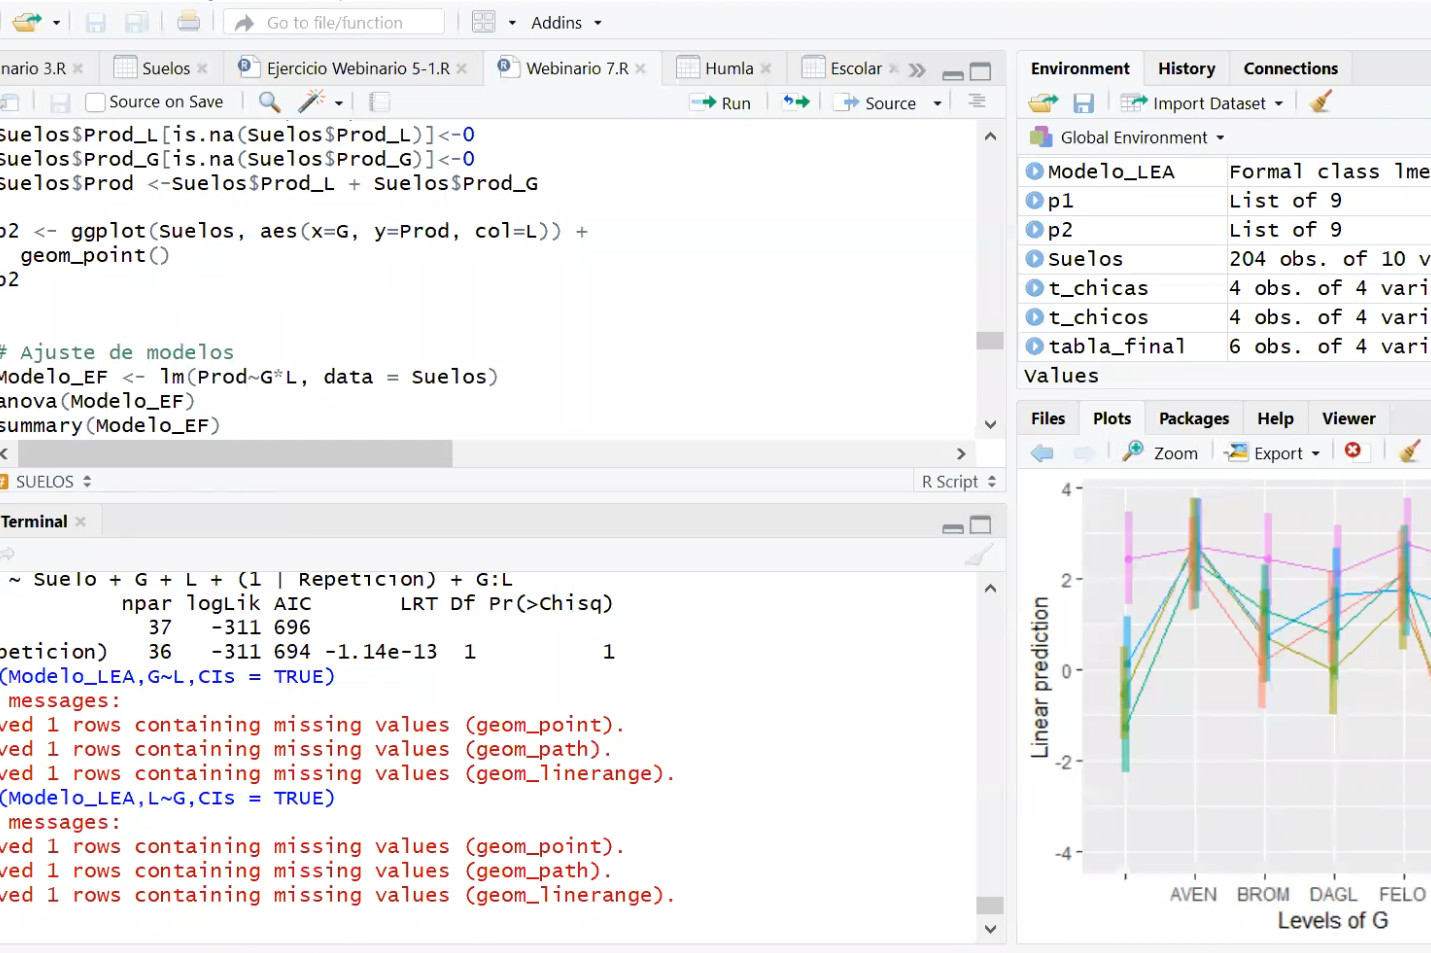Open the Source options dropdown arrow
1431x953 pixels.
(937, 102)
